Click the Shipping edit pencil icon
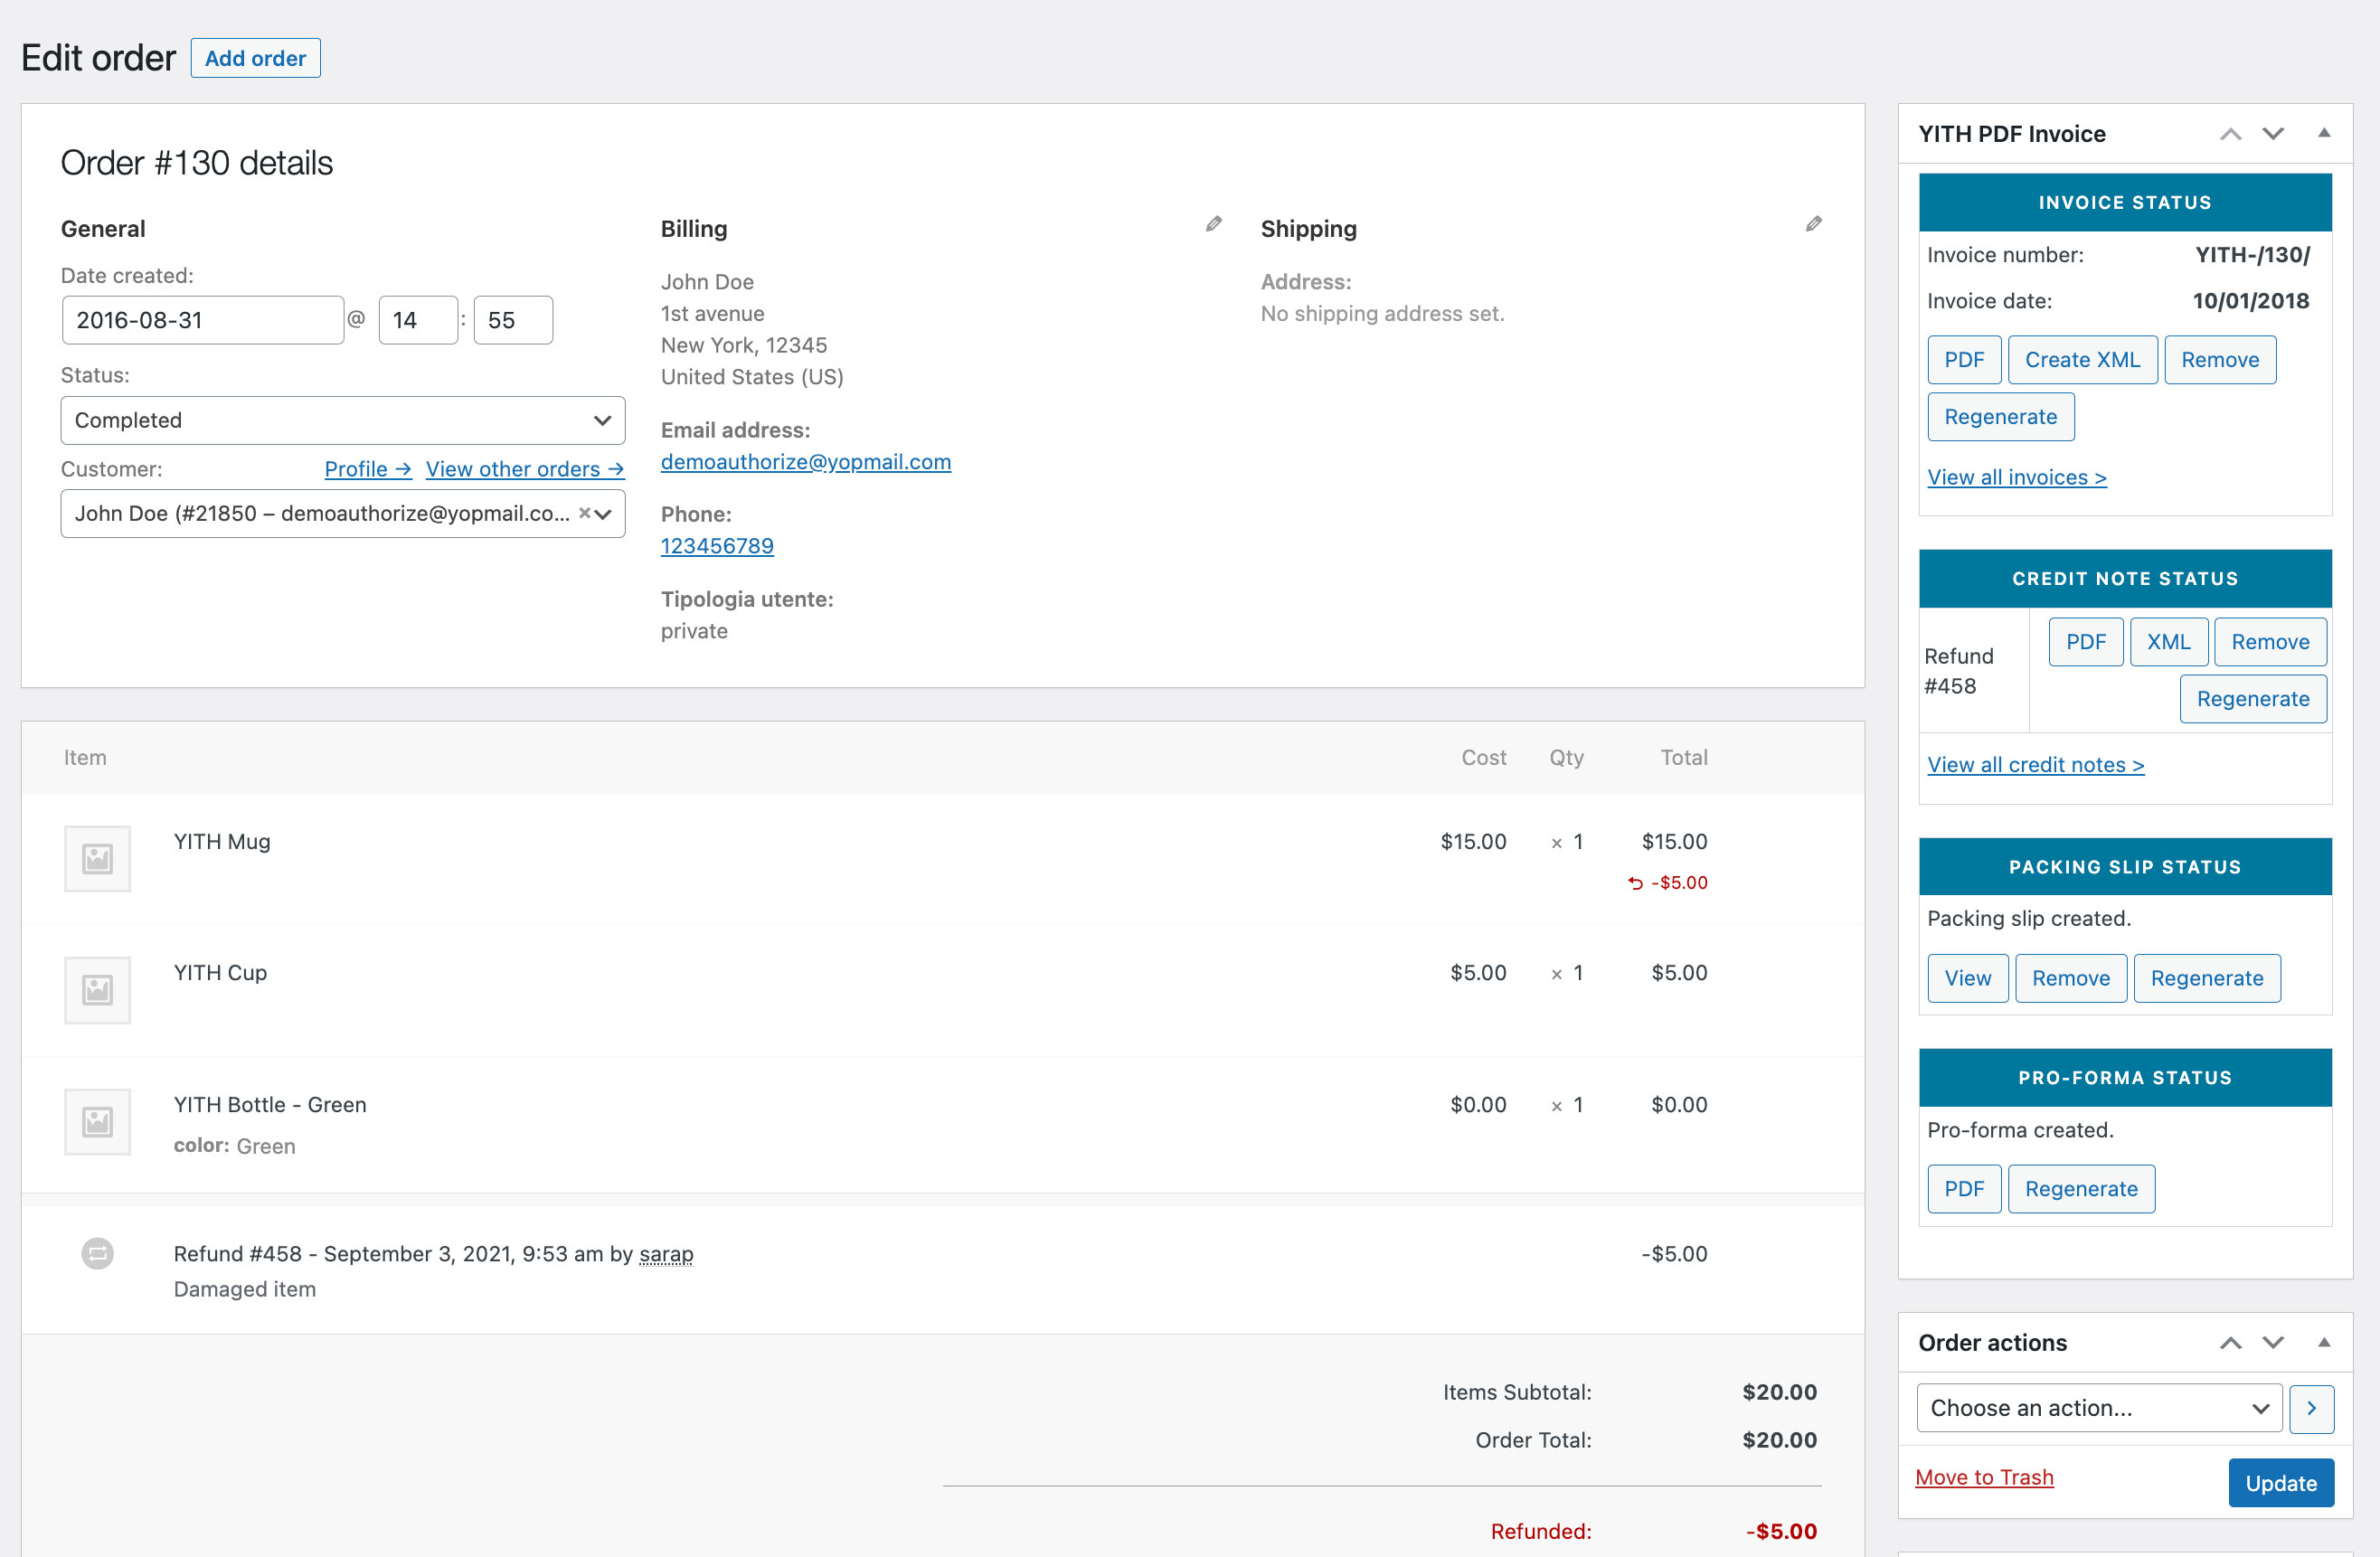The height and width of the screenshot is (1557, 2380). [1813, 224]
